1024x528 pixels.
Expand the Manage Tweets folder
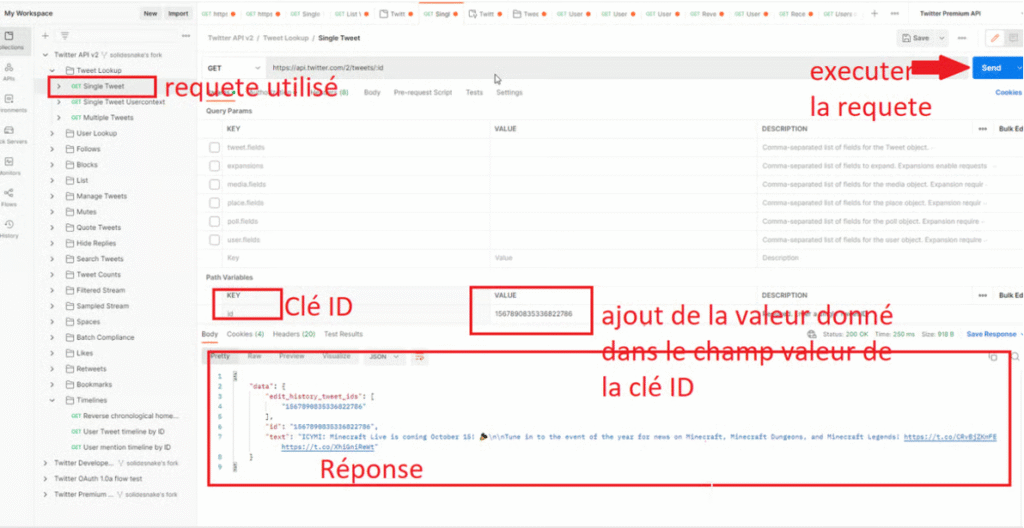coord(53,196)
